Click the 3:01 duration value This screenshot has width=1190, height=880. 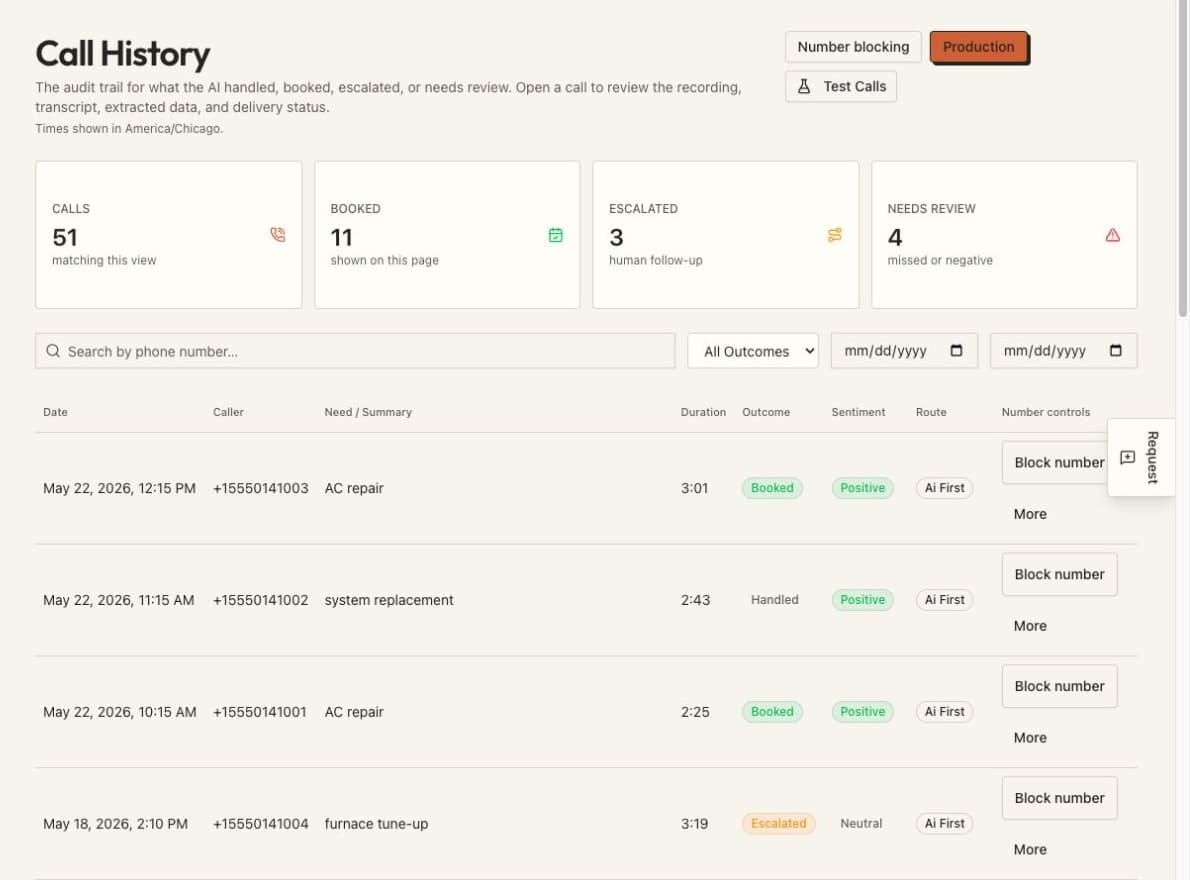click(694, 489)
